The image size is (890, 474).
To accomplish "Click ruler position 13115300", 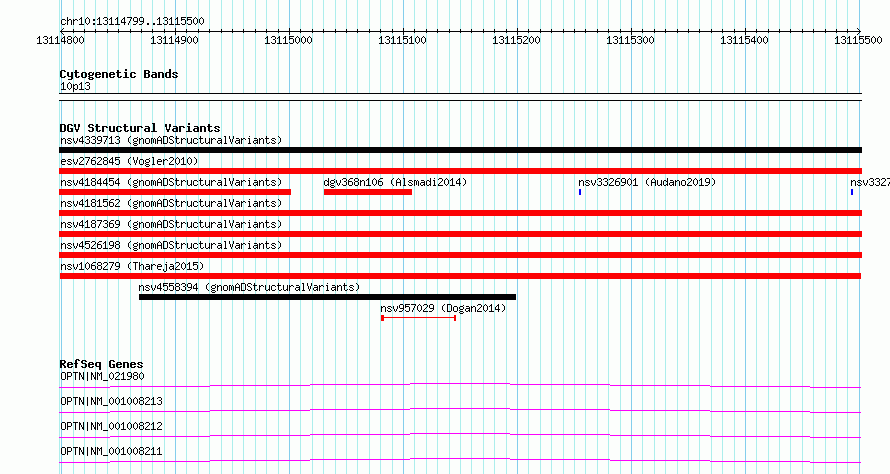I will coord(631,40).
